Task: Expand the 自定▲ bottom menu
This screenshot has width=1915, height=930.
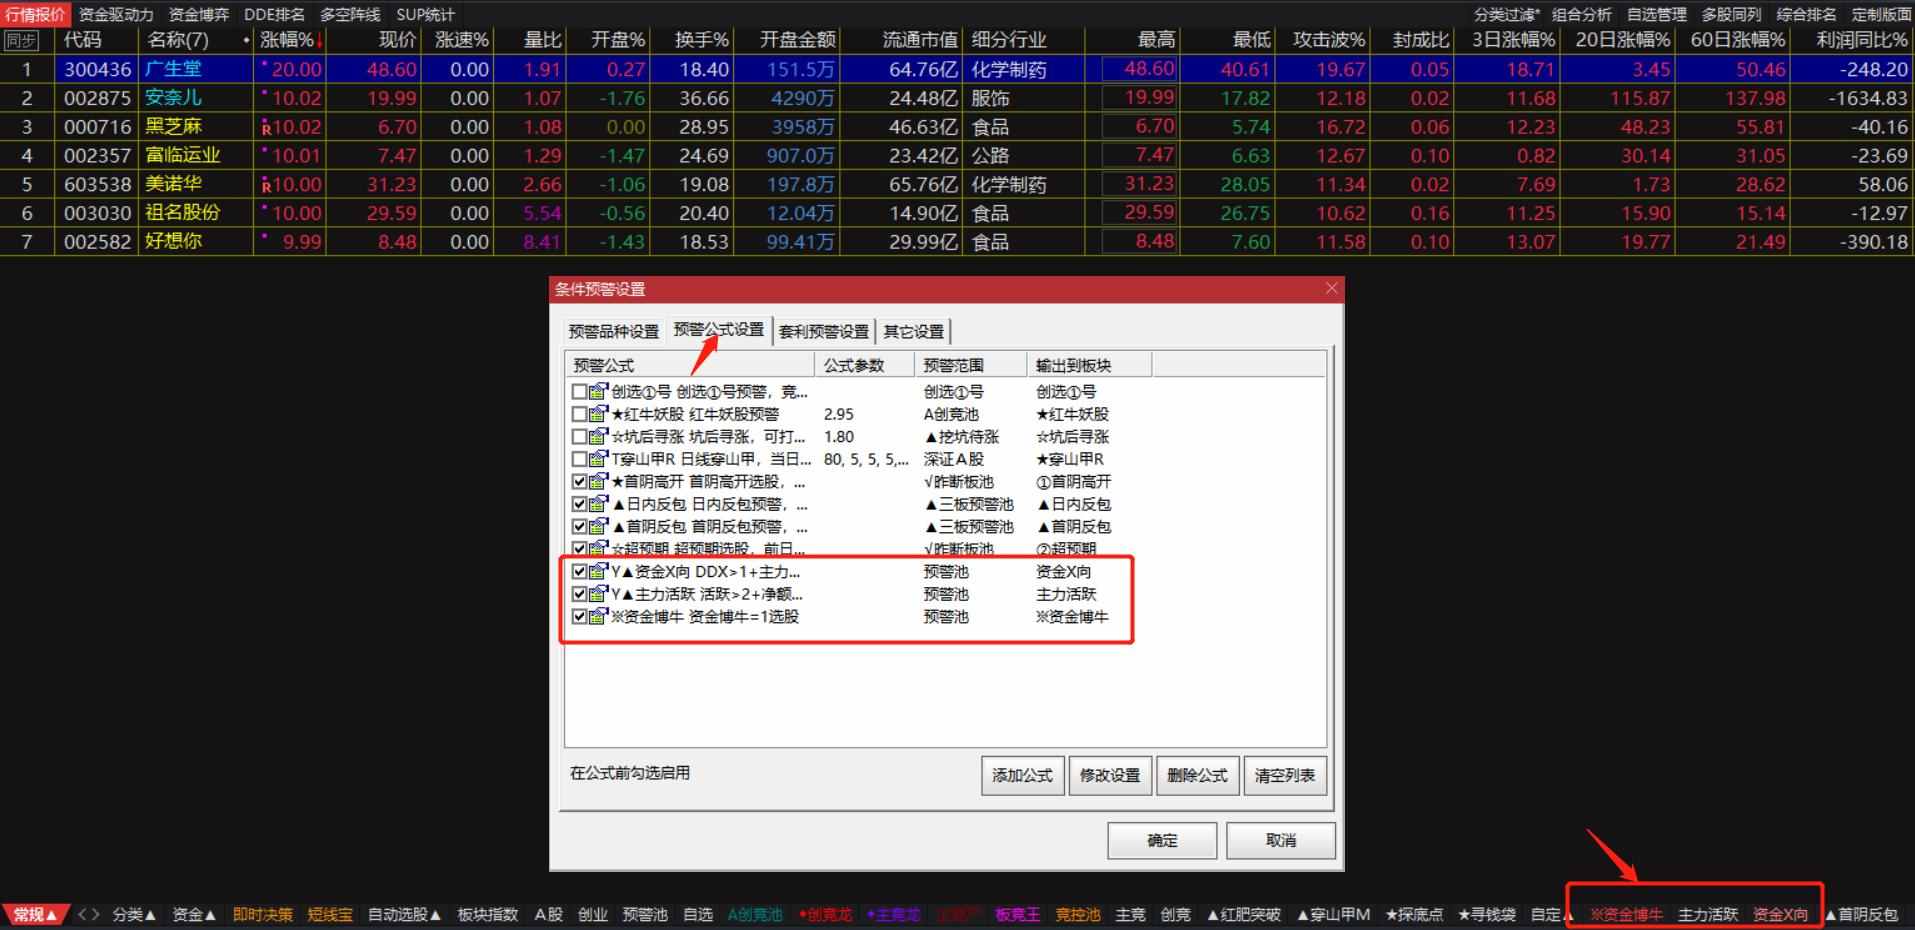Action: click(x=1551, y=914)
